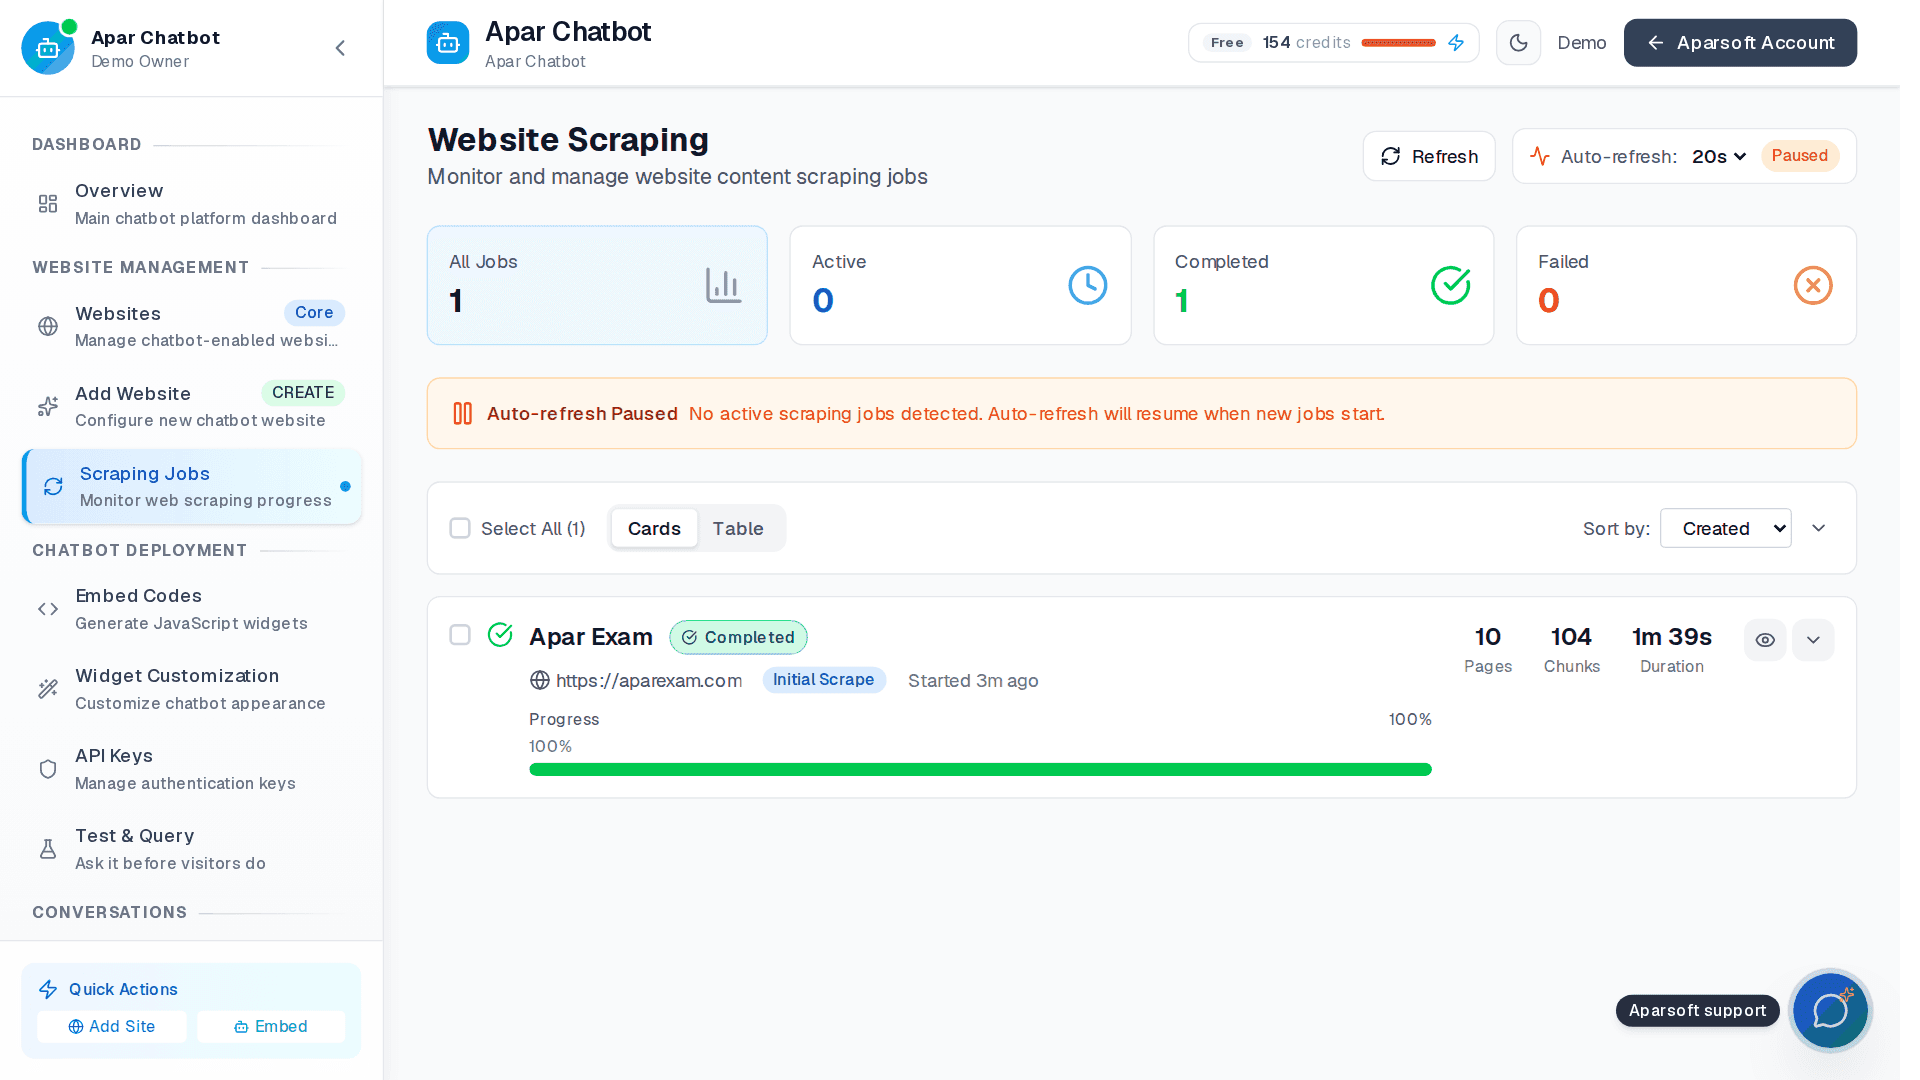The width and height of the screenshot is (1920, 1080).
Task: Switch to the Cards view tab
Action: (x=654, y=528)
